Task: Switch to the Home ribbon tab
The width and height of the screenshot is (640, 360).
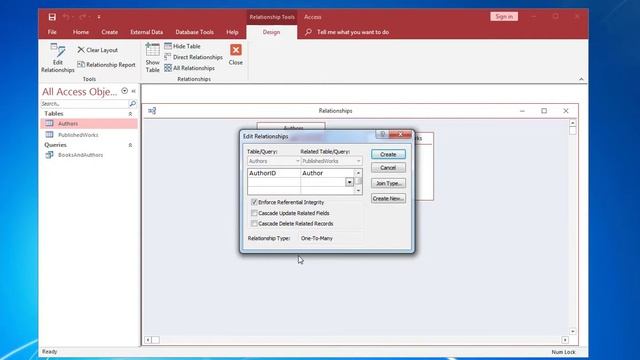Action: pyautogui.click(x=81, y=32)
